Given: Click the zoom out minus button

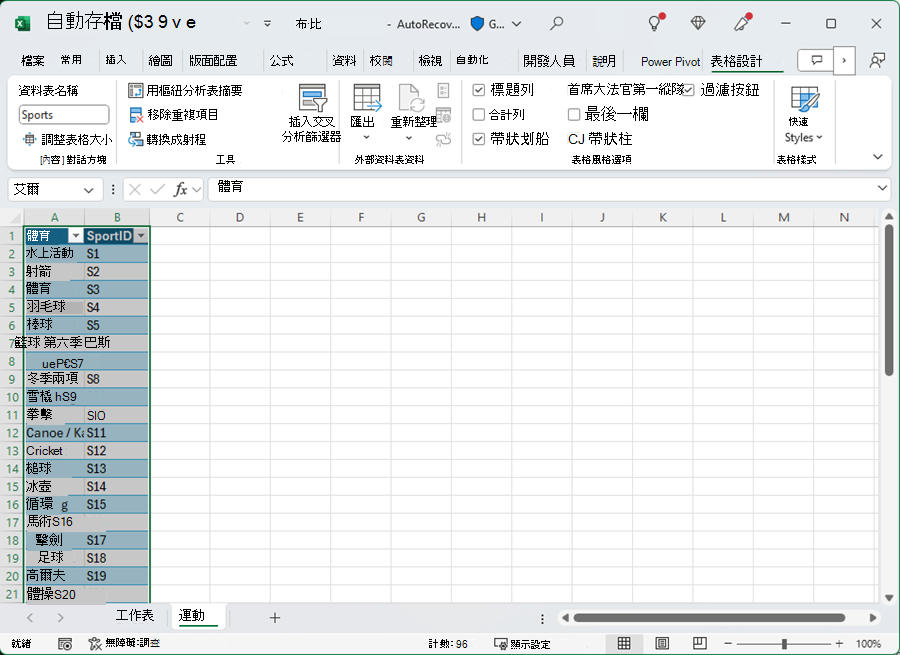Looking at the screenshot, I should [728, 644].
